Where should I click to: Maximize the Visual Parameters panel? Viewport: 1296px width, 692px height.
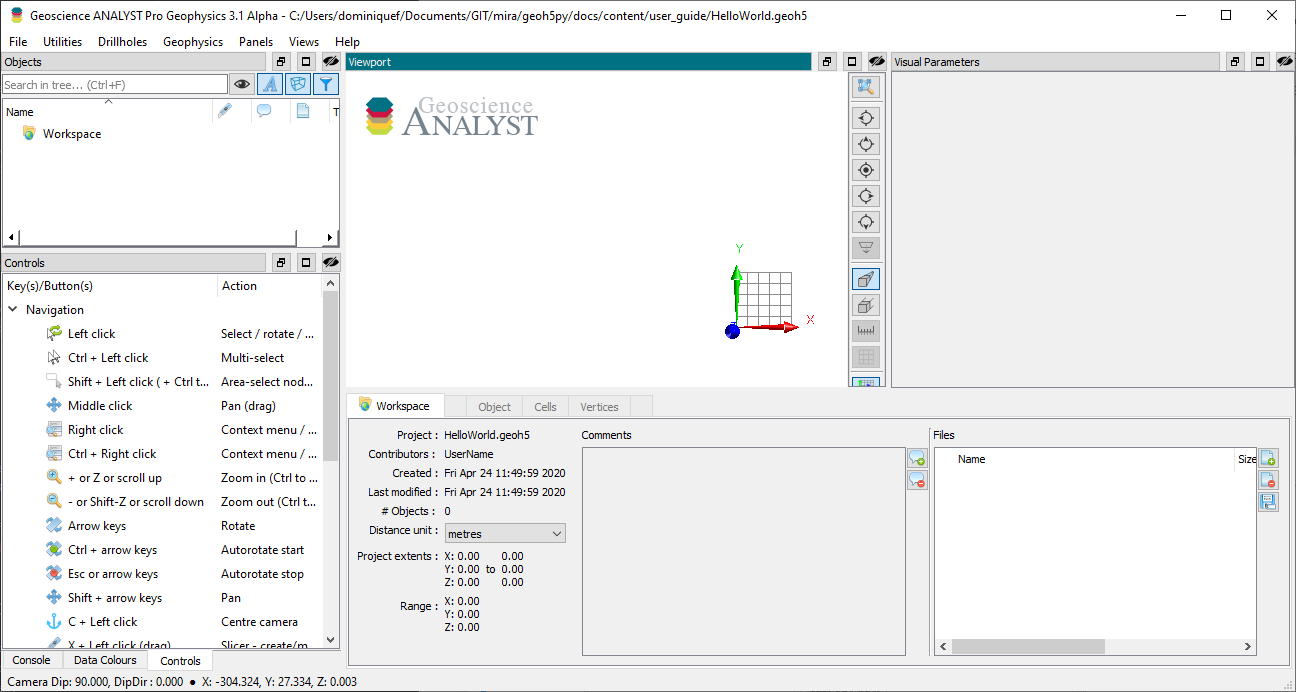pyautogui.click(x=1260, y=62)
